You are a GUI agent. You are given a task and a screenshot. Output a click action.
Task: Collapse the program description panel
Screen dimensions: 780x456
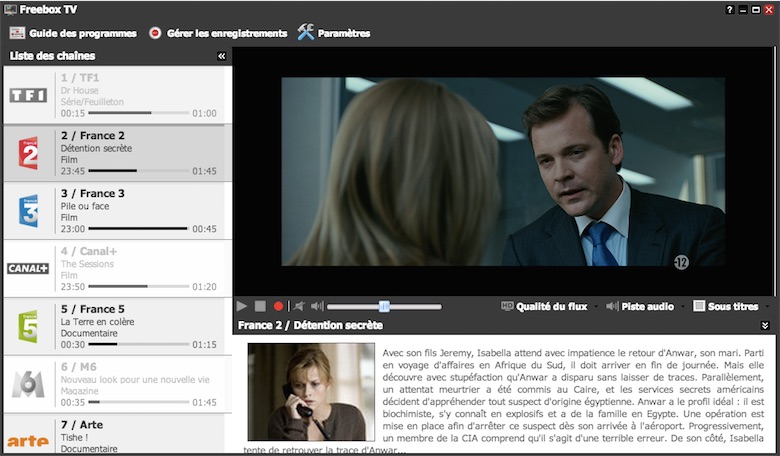765,325
